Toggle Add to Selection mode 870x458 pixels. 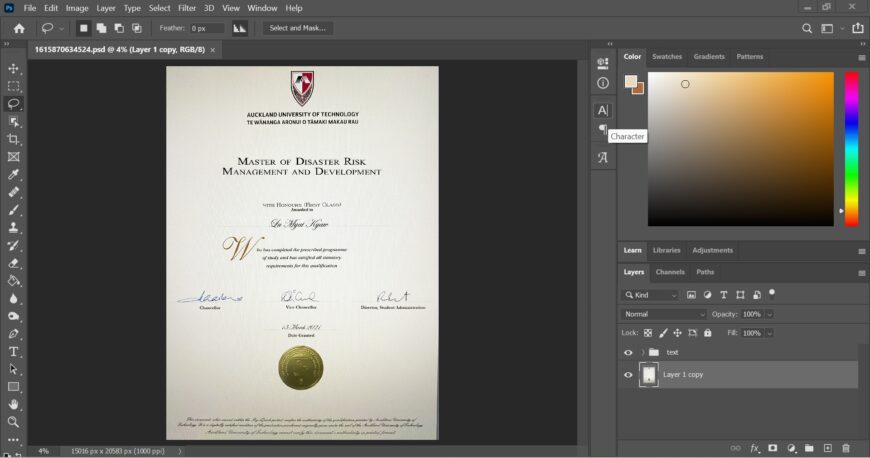pos(101,28)
